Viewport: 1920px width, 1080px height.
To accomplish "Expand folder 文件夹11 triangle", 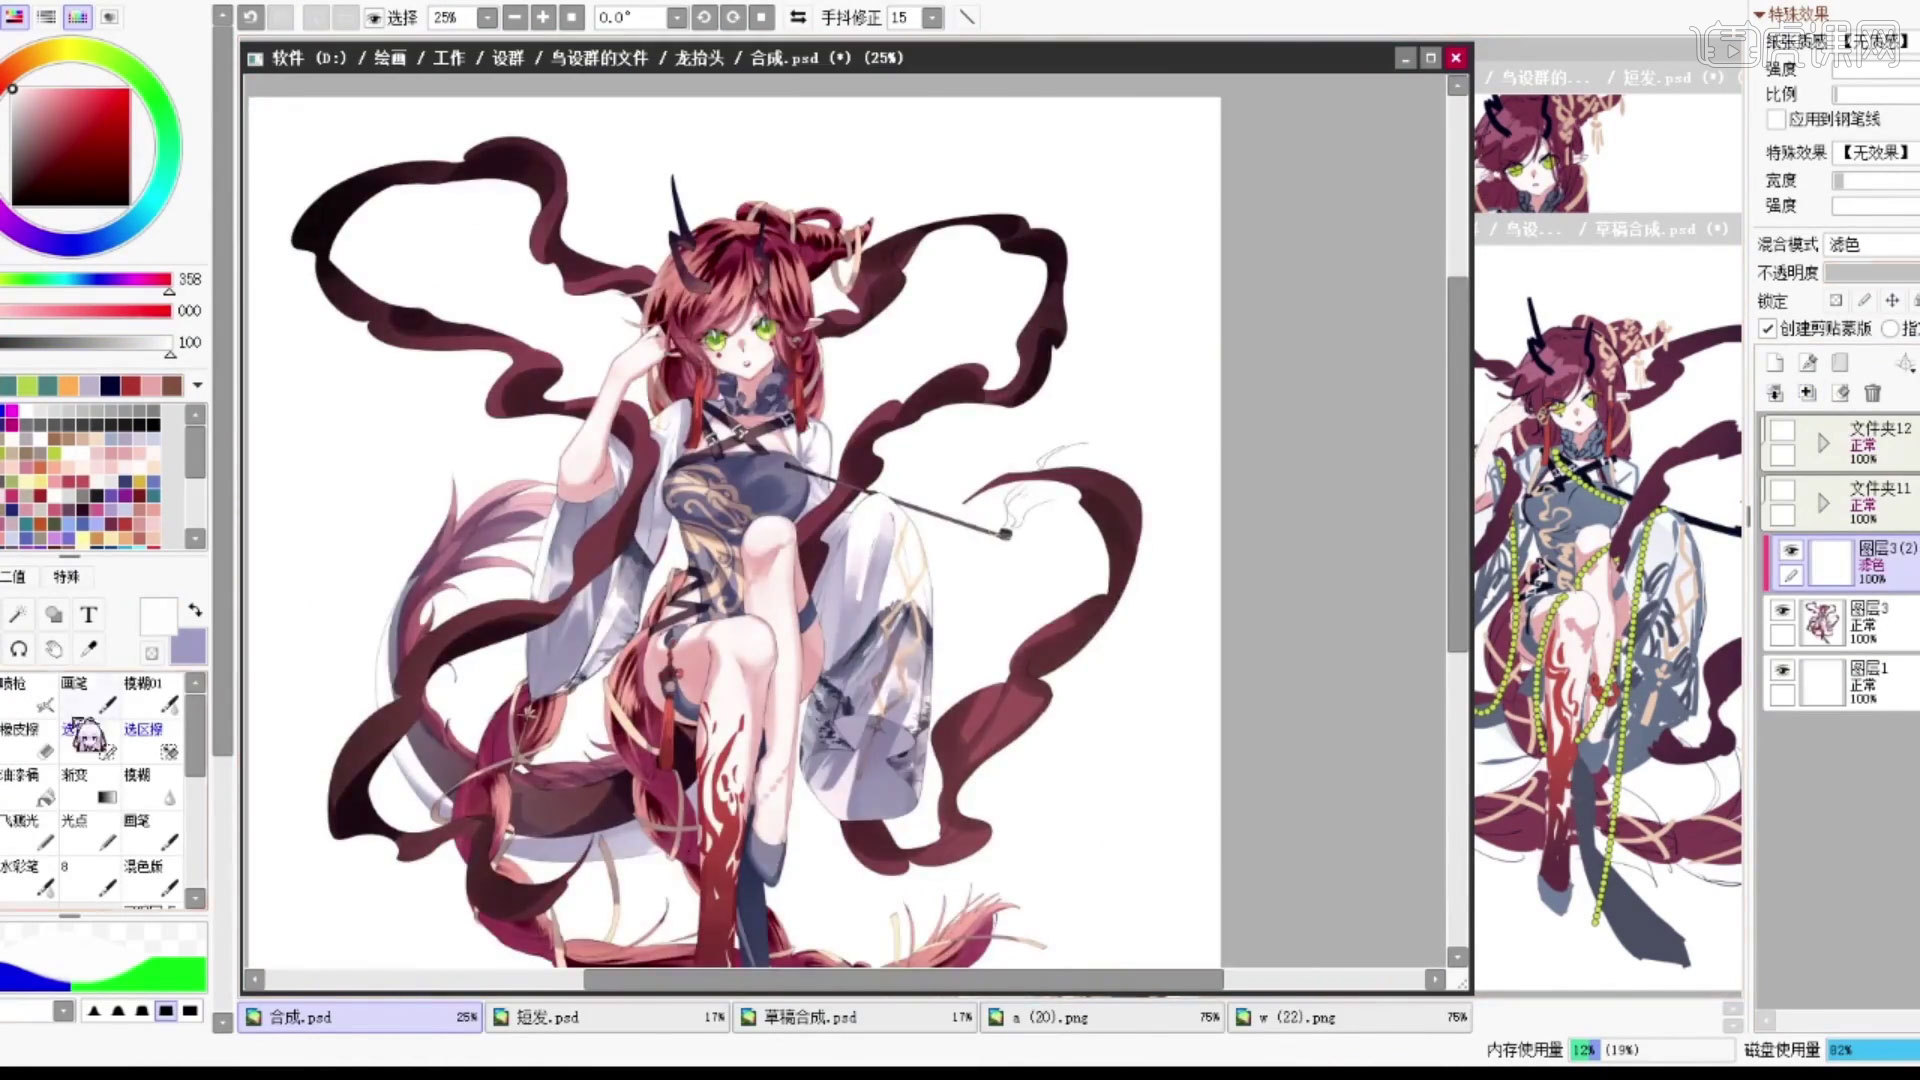I will coord(1824,502).
